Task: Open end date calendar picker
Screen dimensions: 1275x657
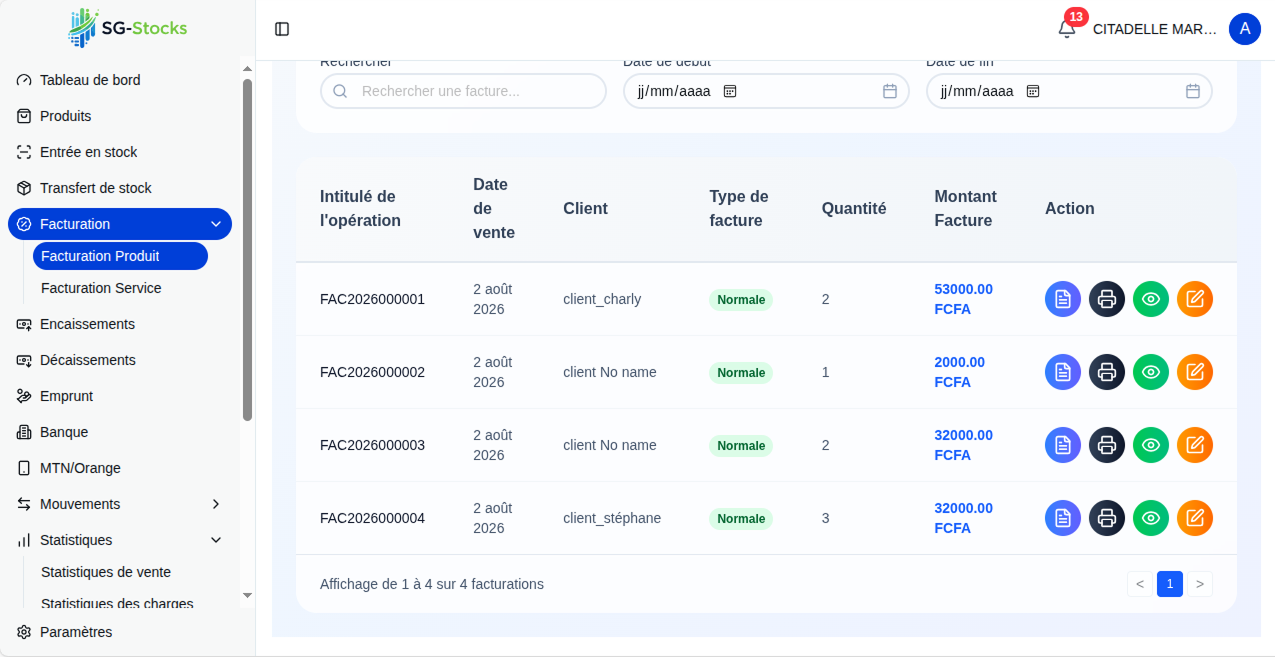Action: (1033, 91)
